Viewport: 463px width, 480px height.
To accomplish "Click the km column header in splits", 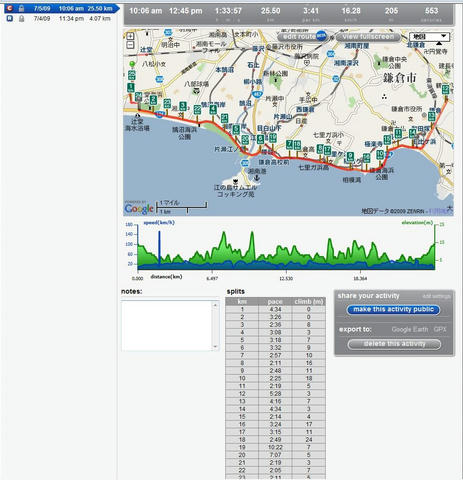I will (x=242, y=302).
